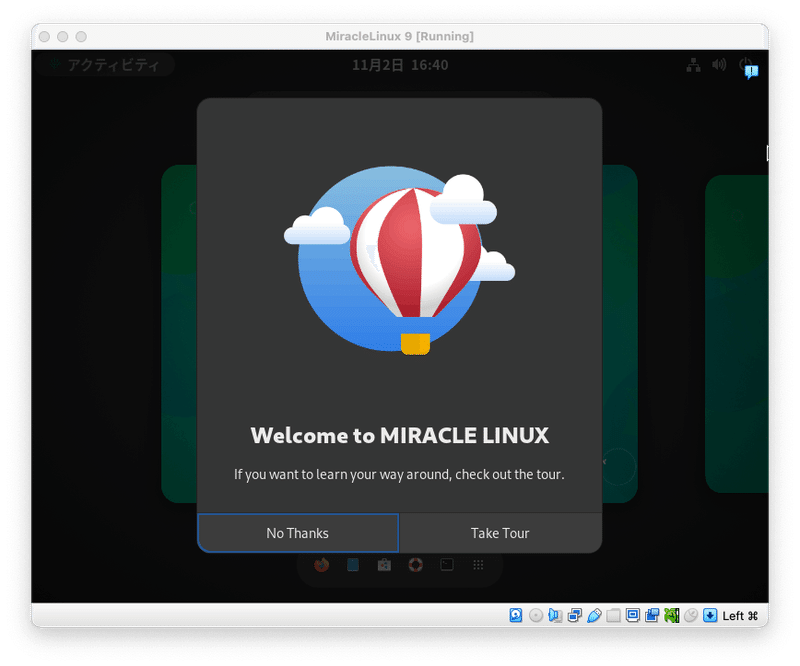Open the Software bag icon in dash
Screen dimensions: 800x666
pos(384,565)
